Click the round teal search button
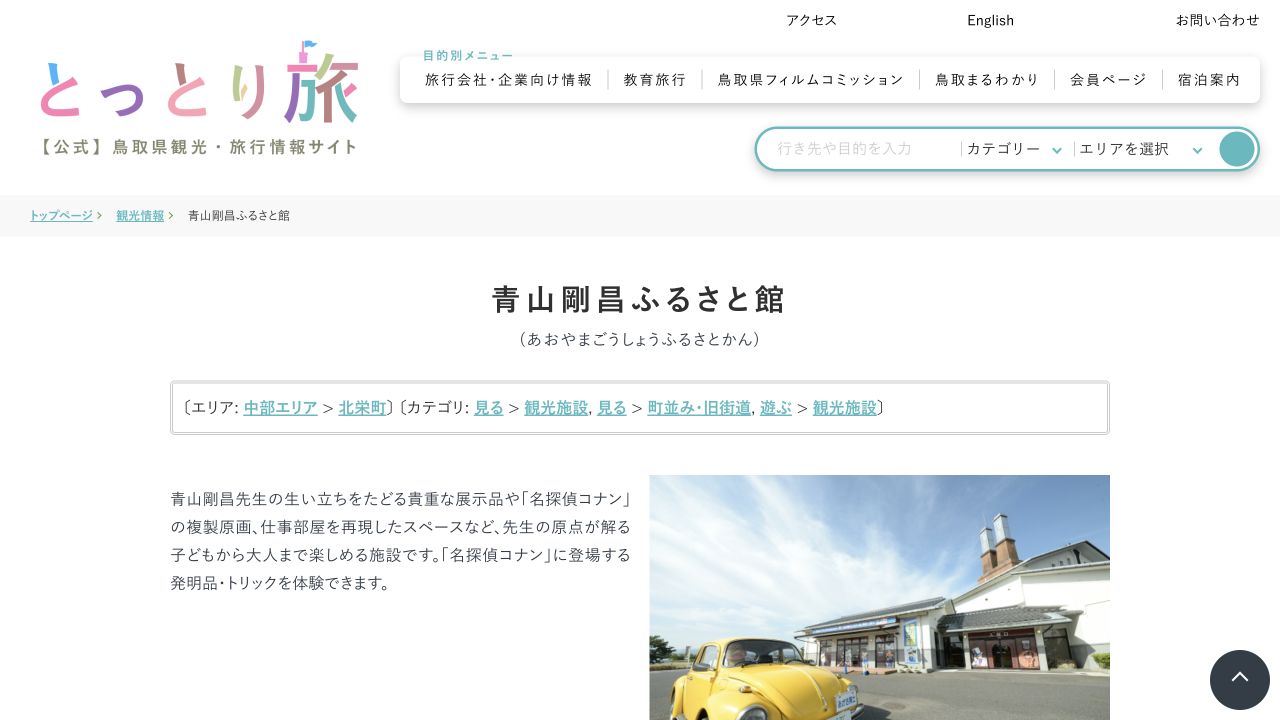The height and width of the screenshot is (720, 1280). 1236,149
